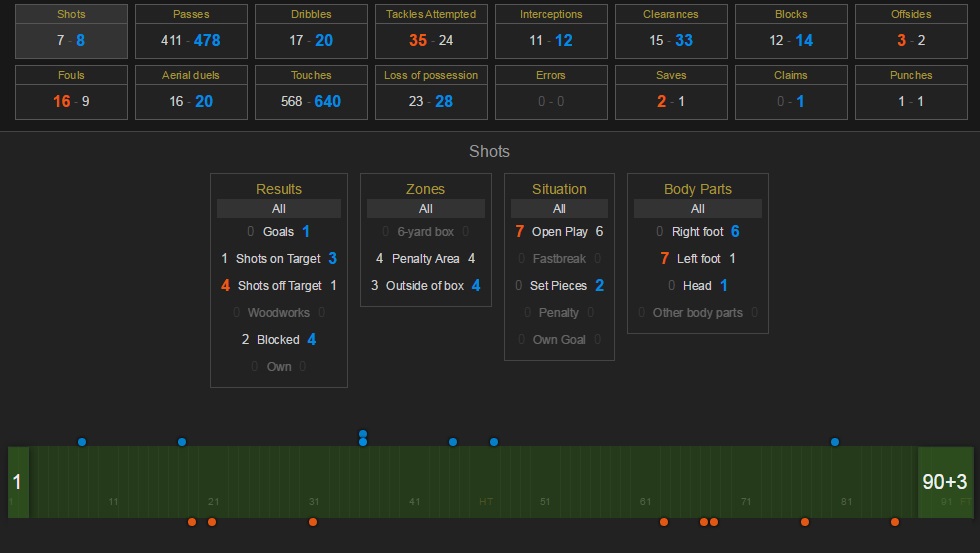Open the Errors stat tile

[x=551, y=92]
